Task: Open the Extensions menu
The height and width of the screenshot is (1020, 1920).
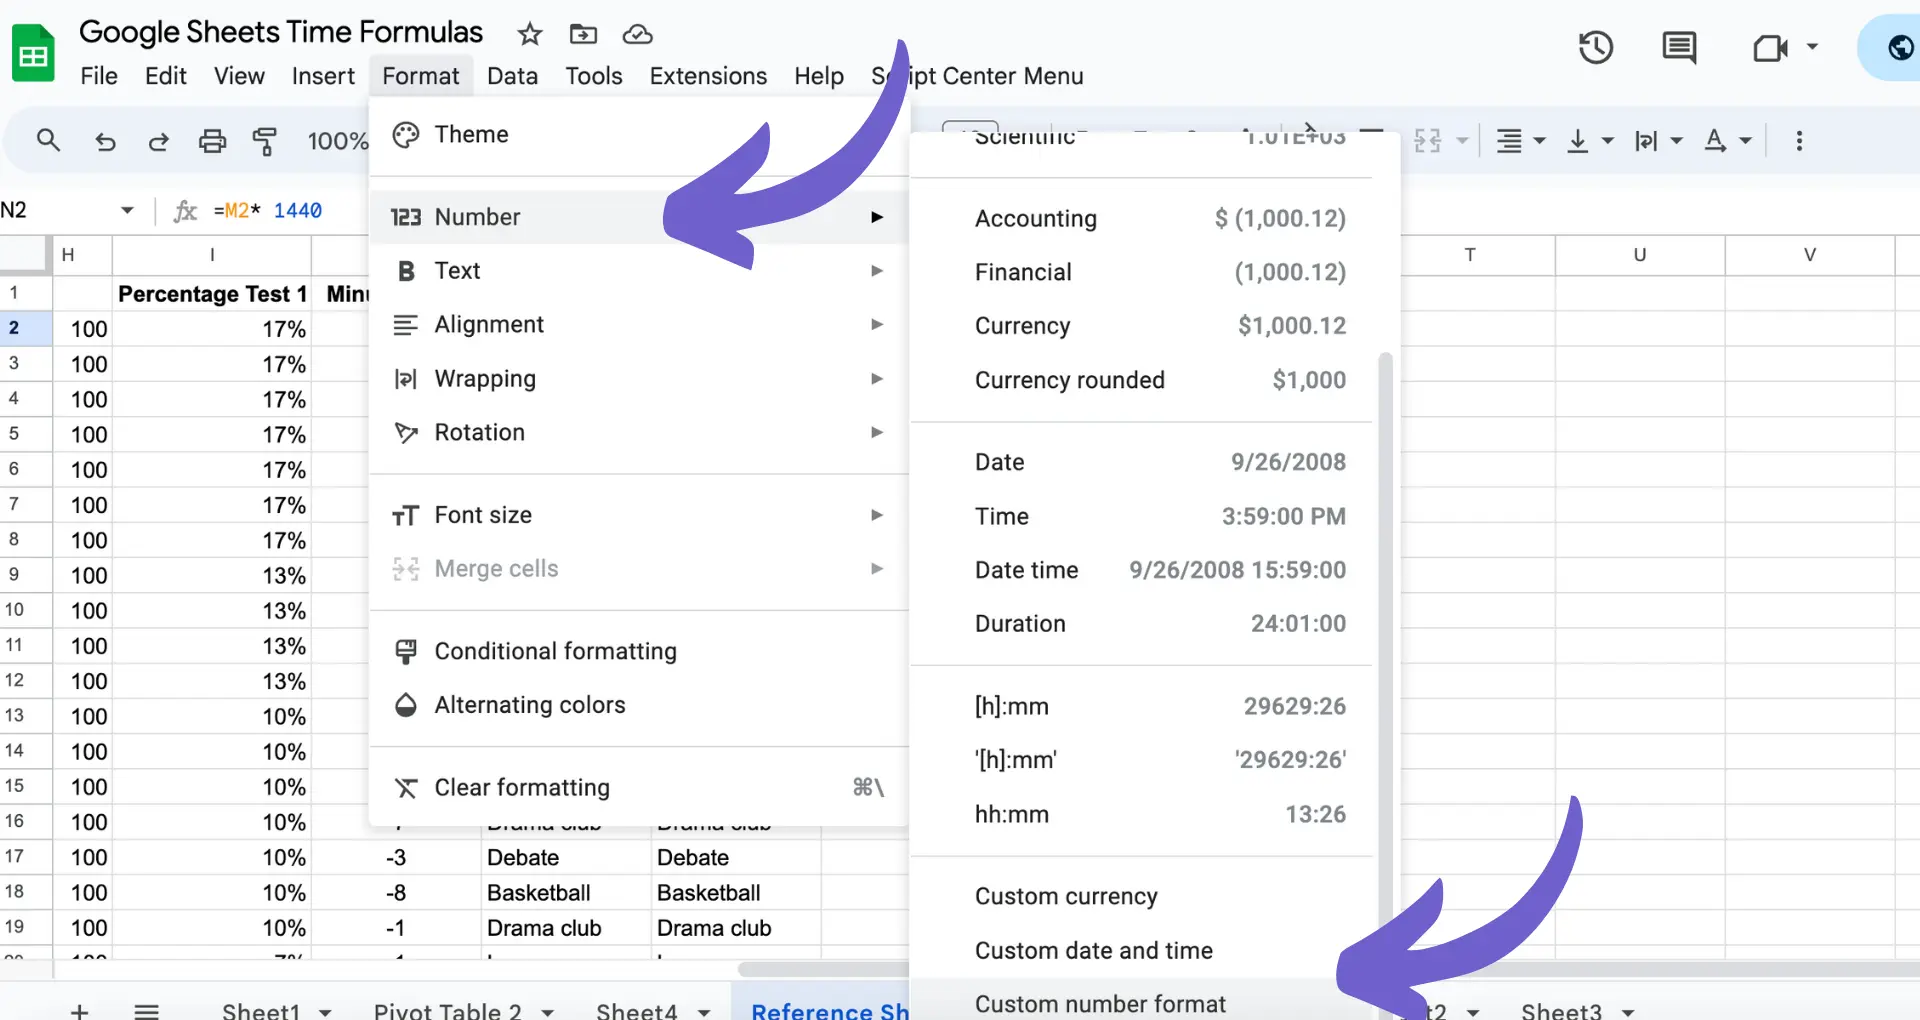Action: tap(708, 76)
